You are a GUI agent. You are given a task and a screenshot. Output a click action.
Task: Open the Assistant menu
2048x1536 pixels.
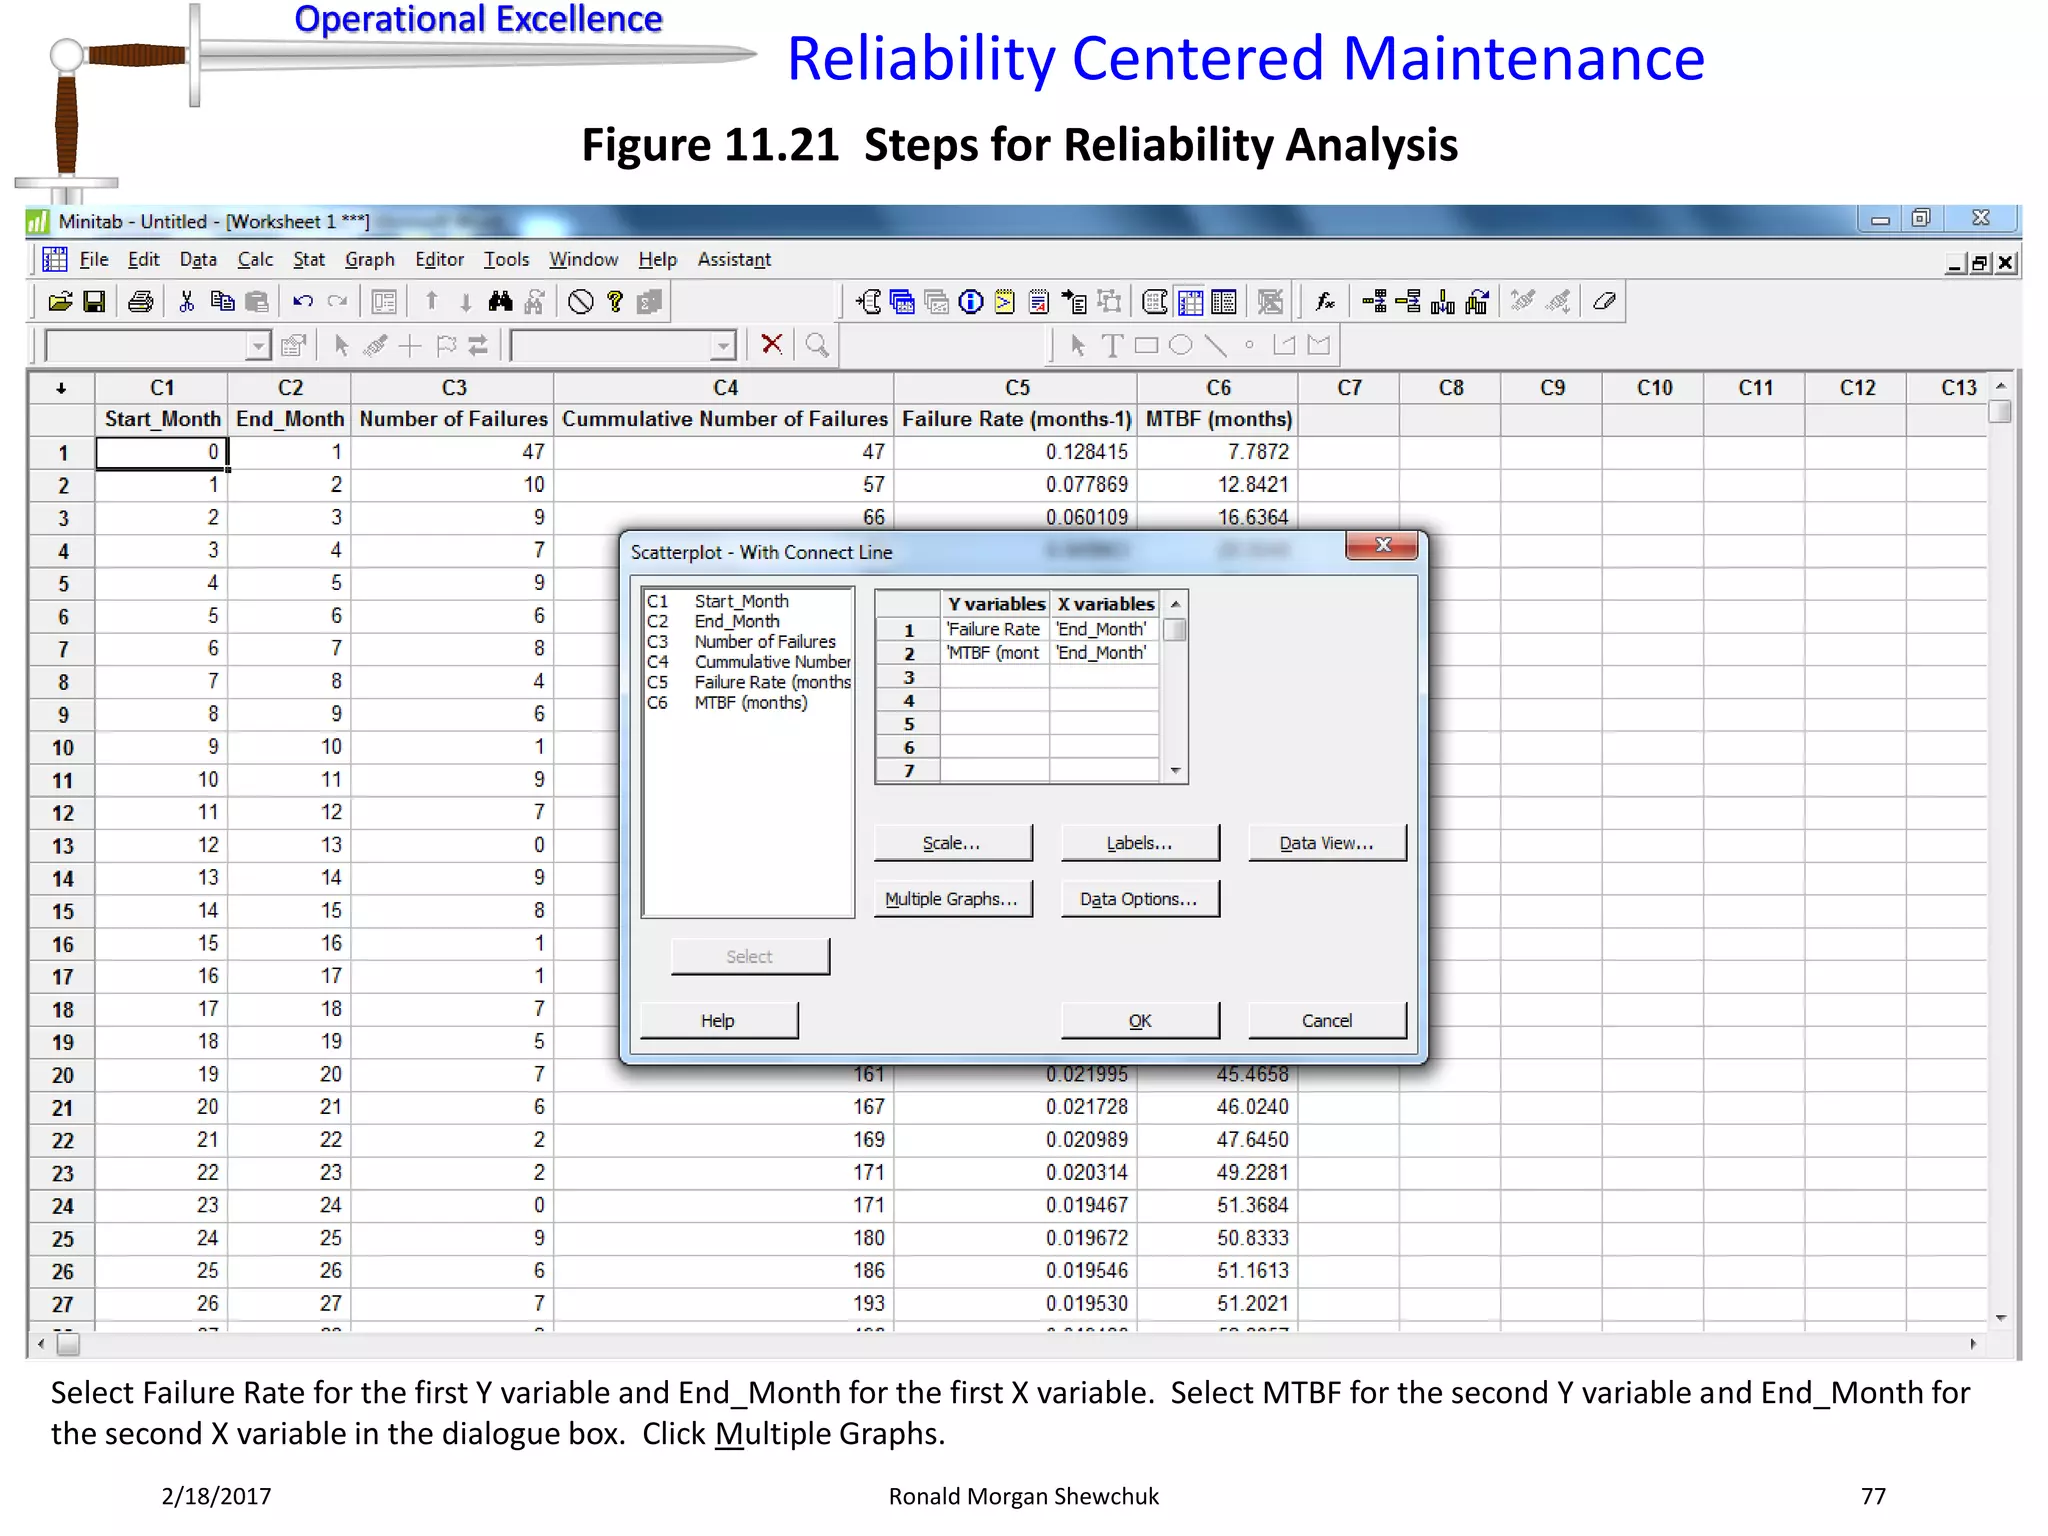pyautogui.click(x=735, y=260)
